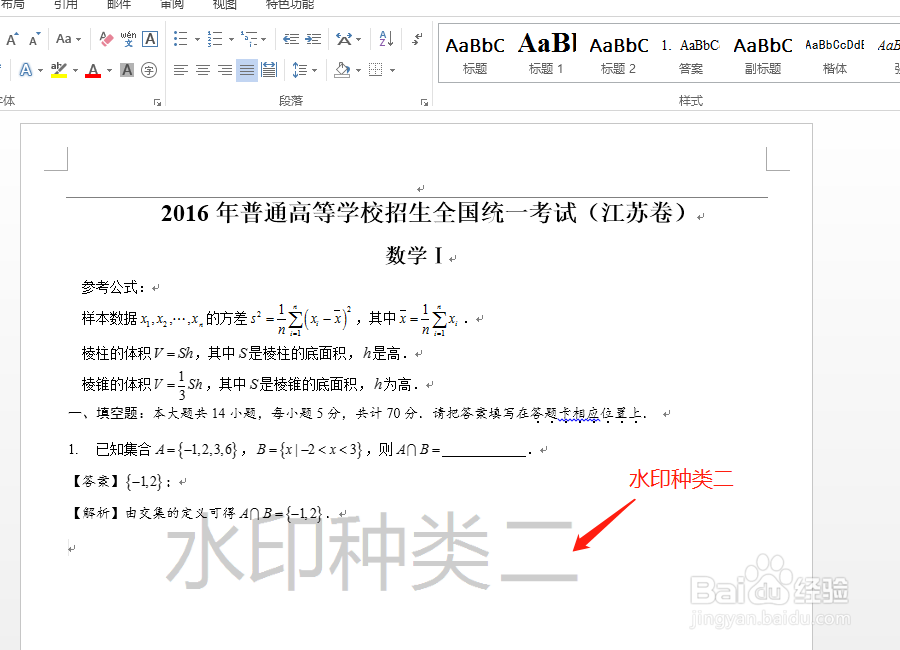Switch to the 审阅 ribbon tab
The image size is (900, 650).
(171, 7)
